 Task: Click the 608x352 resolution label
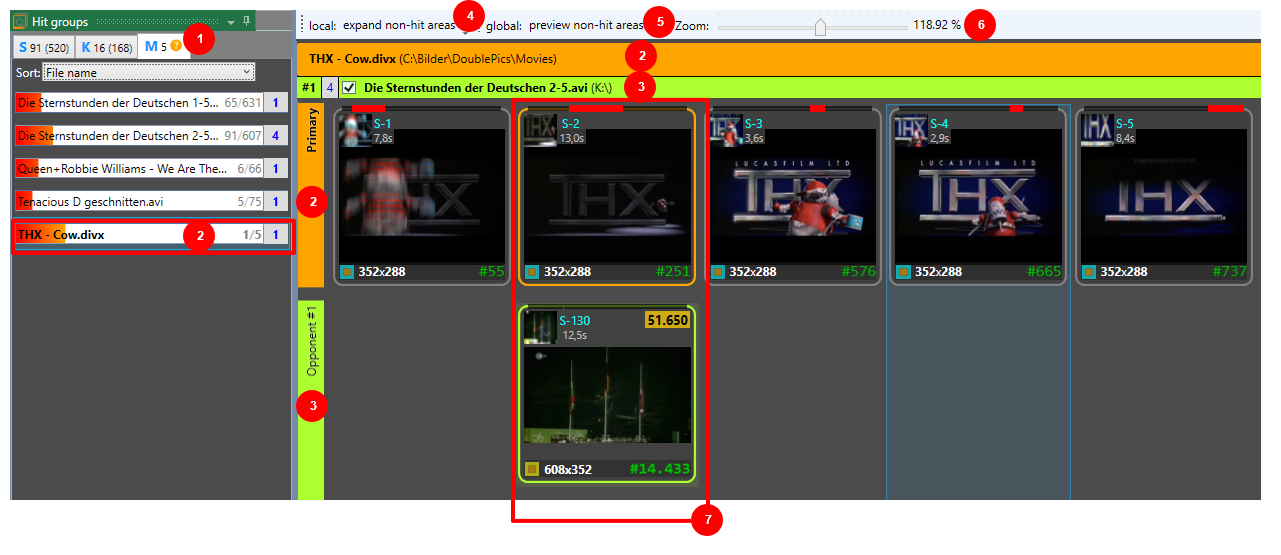(567, 469)
